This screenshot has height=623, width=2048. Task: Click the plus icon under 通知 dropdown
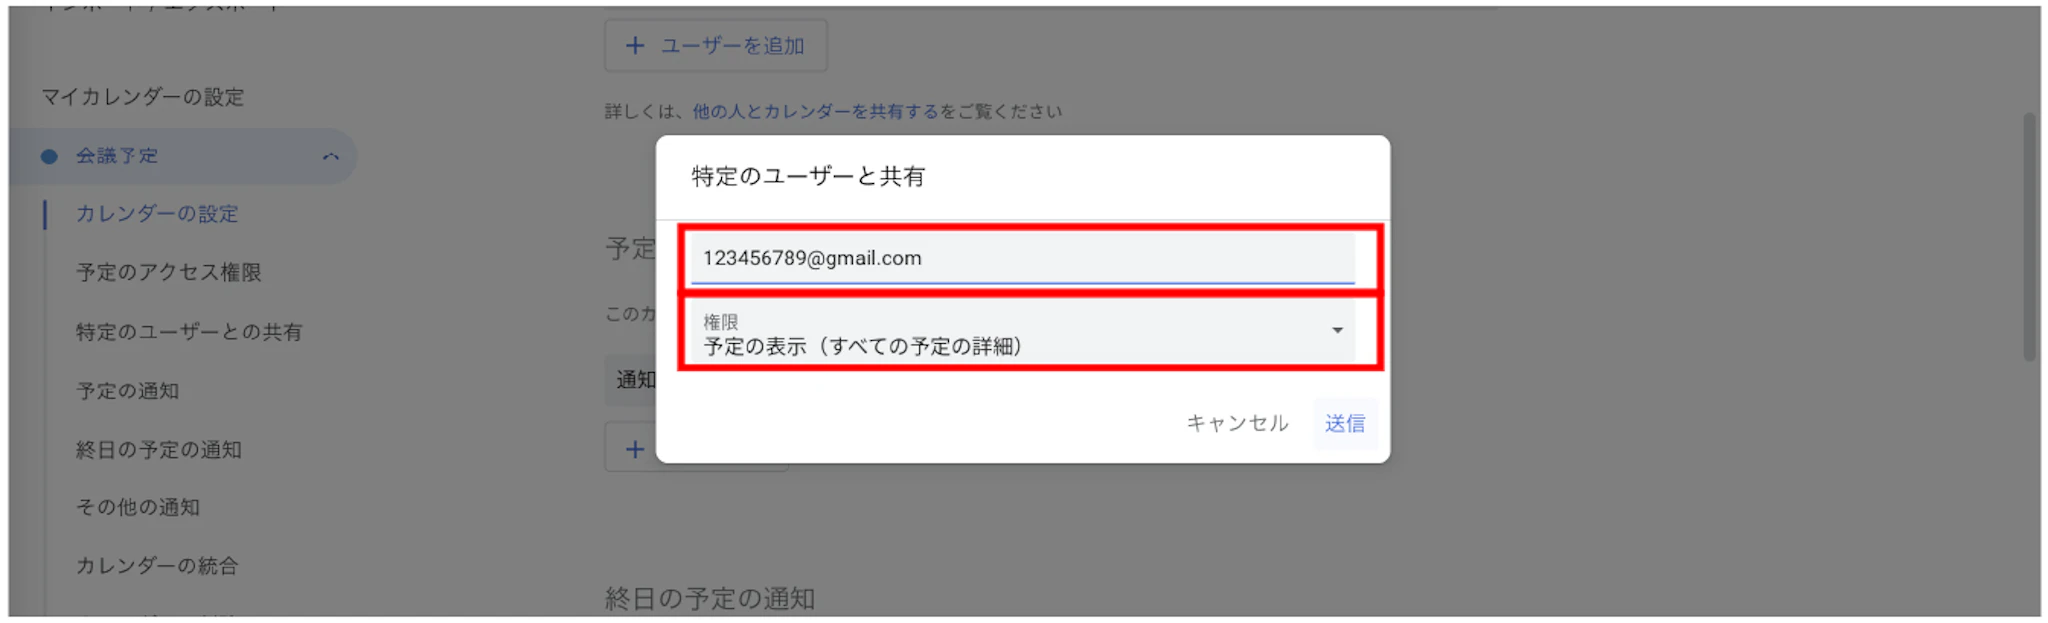point(634,449)
